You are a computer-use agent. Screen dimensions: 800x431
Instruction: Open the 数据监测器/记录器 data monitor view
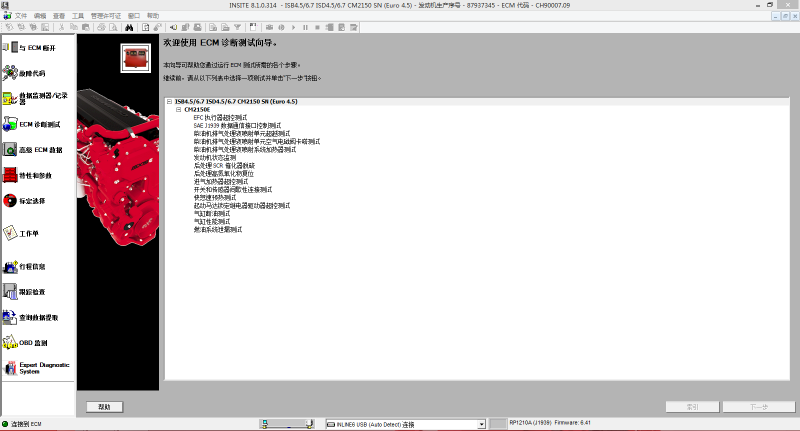click(x=35, y=98)
